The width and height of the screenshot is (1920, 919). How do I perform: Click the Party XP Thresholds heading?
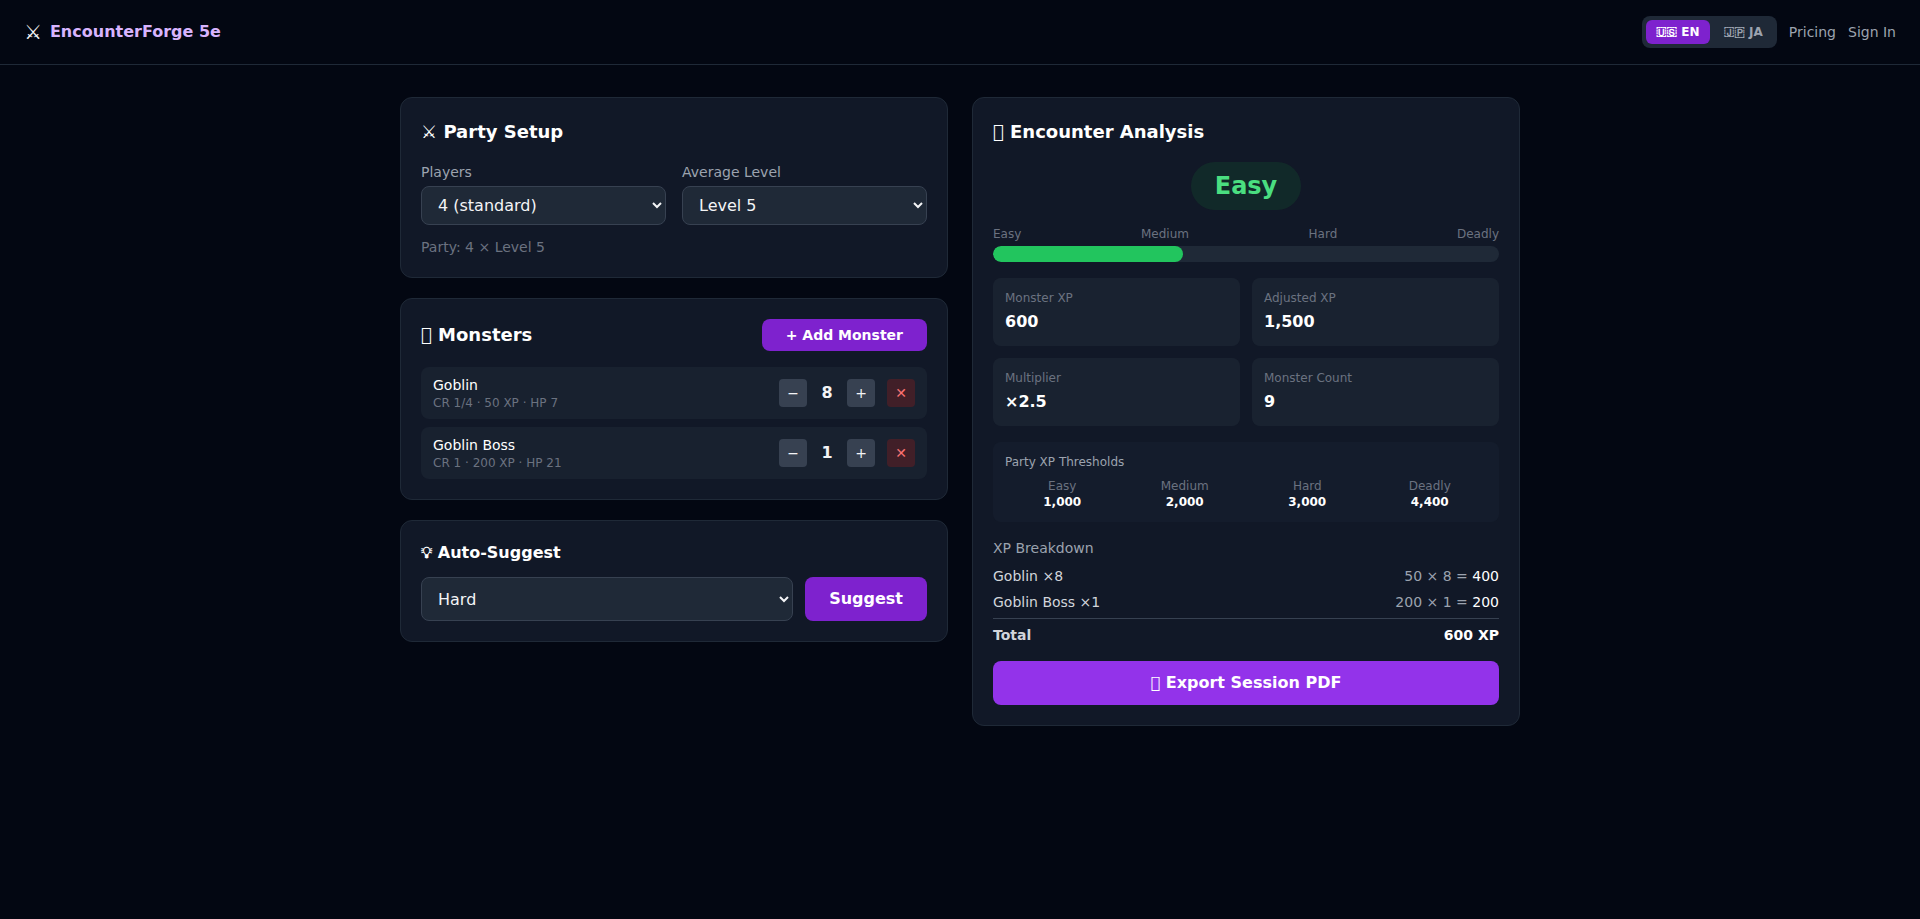(1064, 462)
